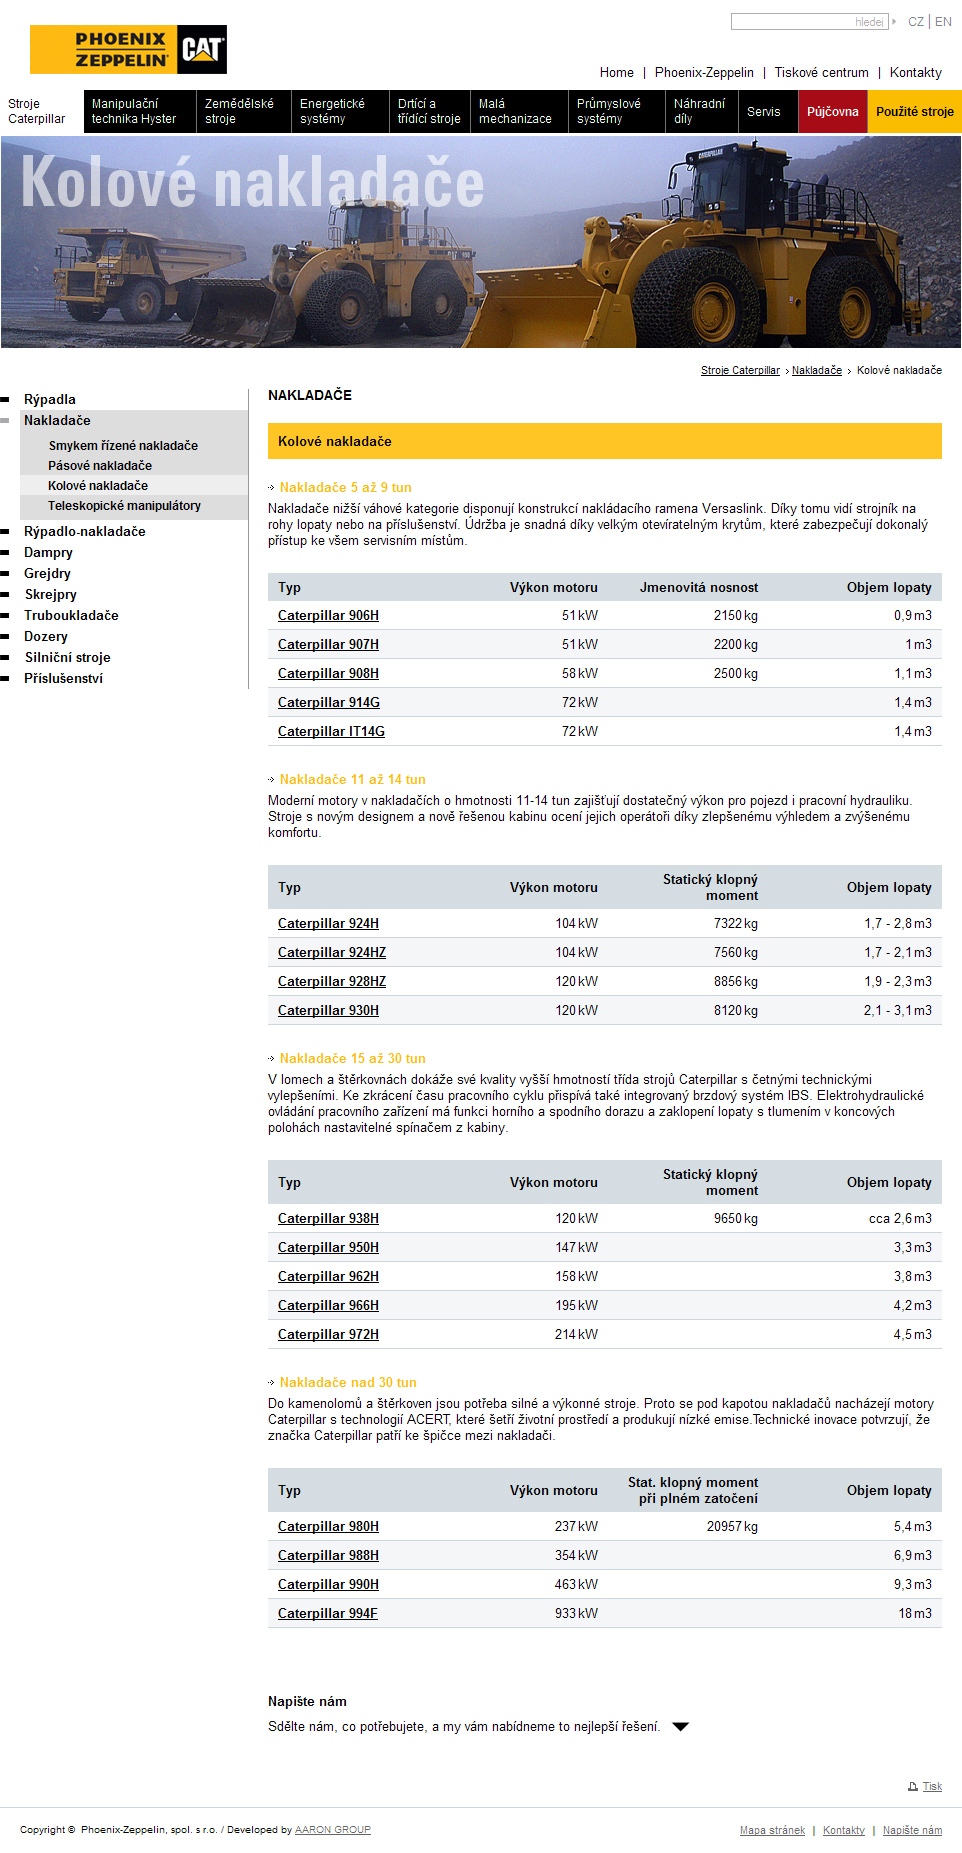The height and width of the screenshot is (1853, 962).
Task: Open the Caterpillar IT14G link
Action: point(331,731)
